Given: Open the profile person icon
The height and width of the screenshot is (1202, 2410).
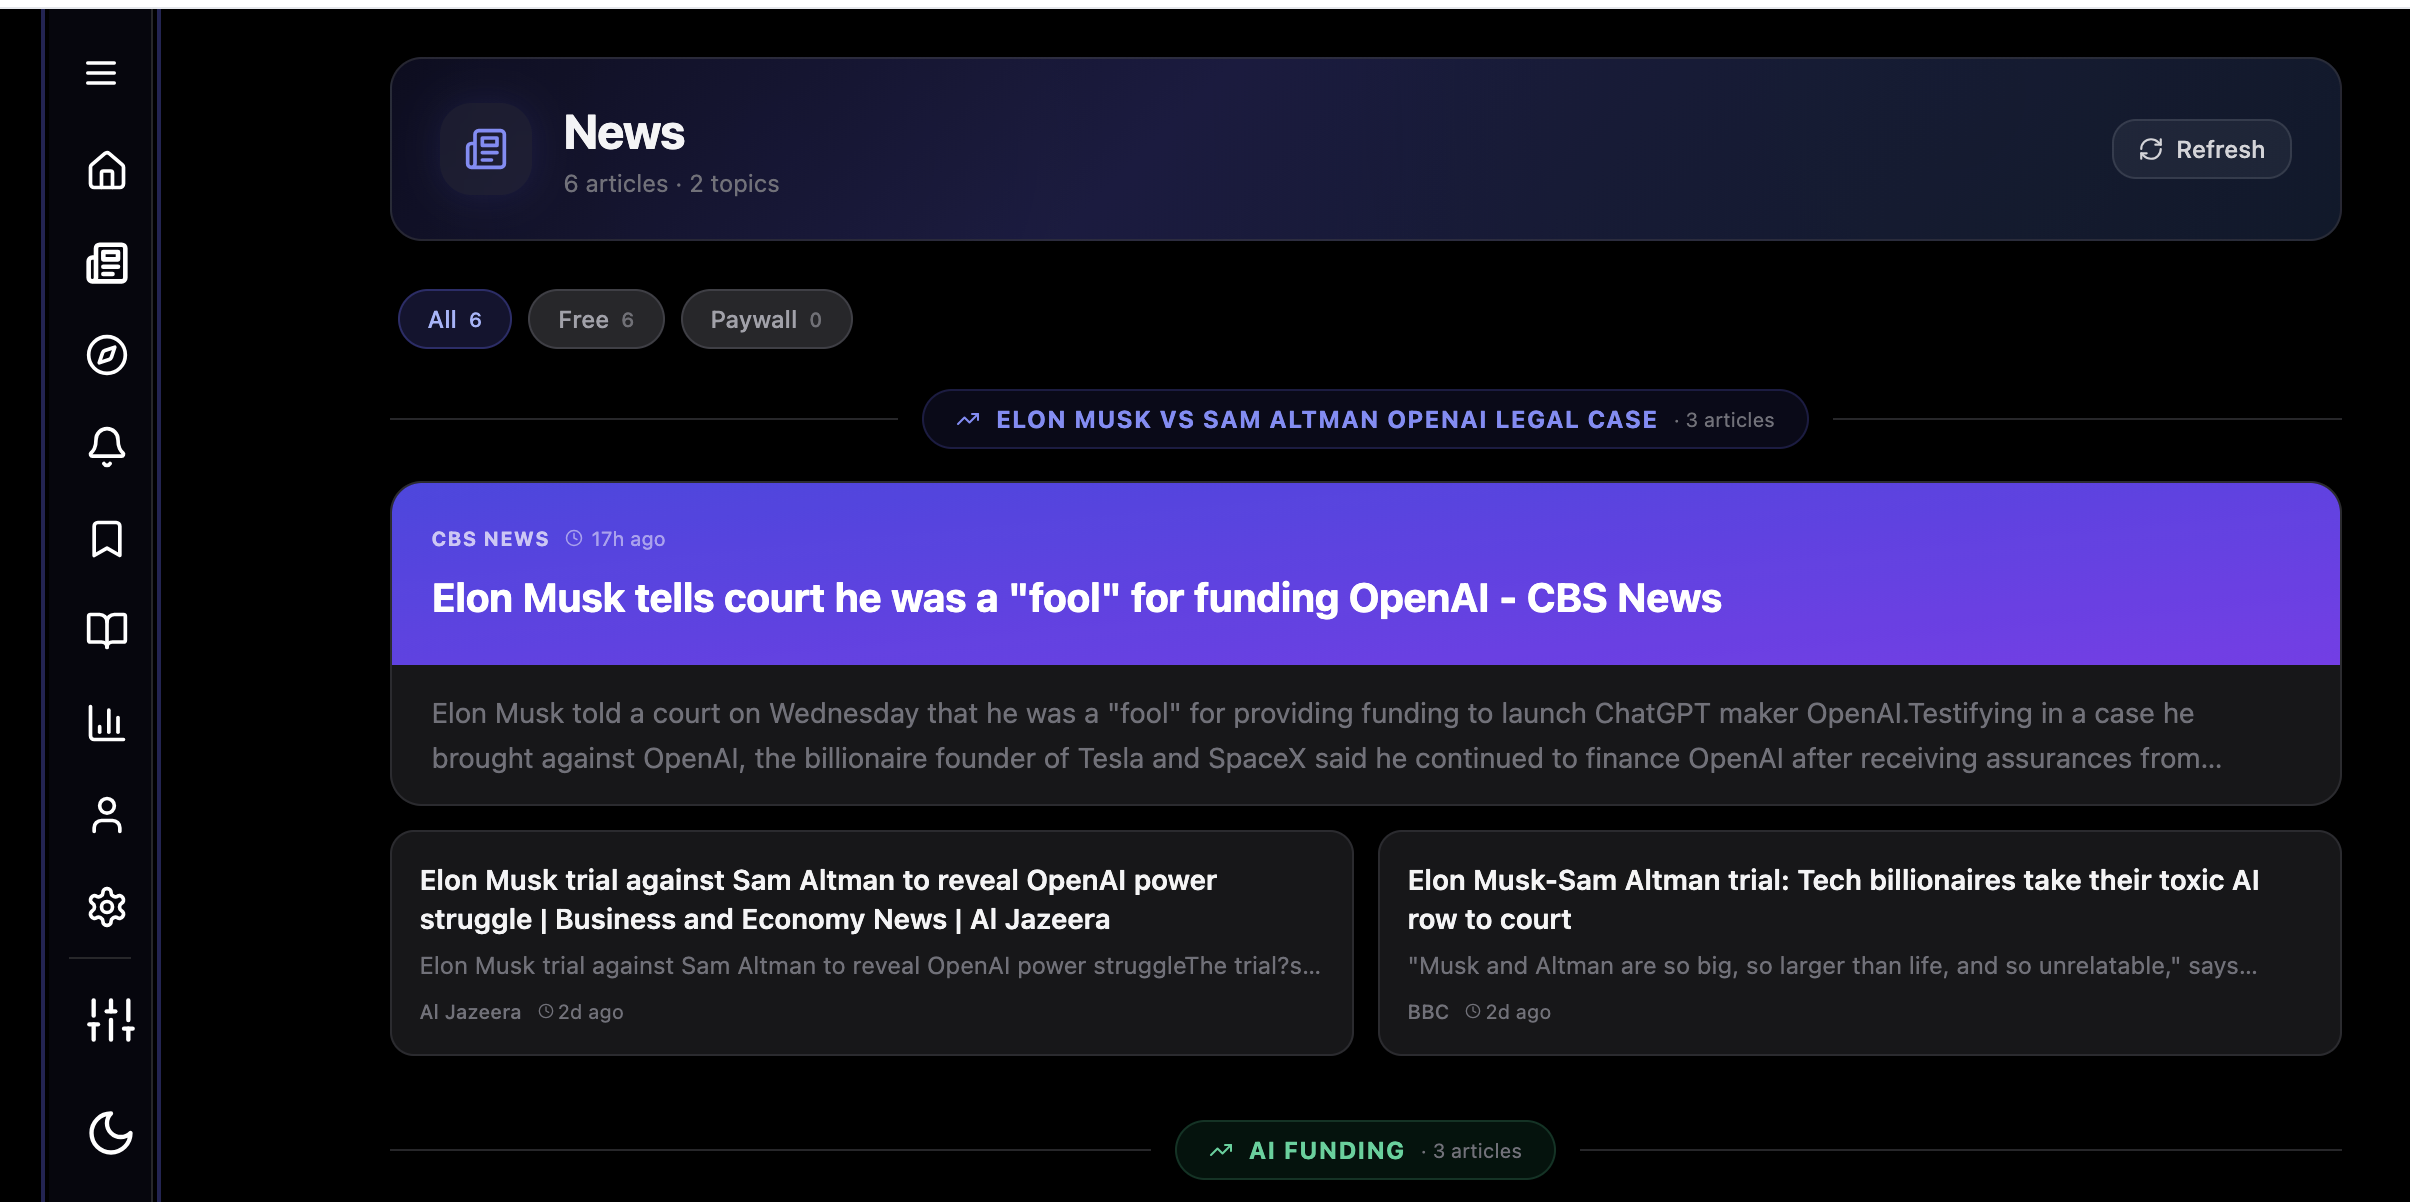Looking at the screenshot, I should pos(107,815).
